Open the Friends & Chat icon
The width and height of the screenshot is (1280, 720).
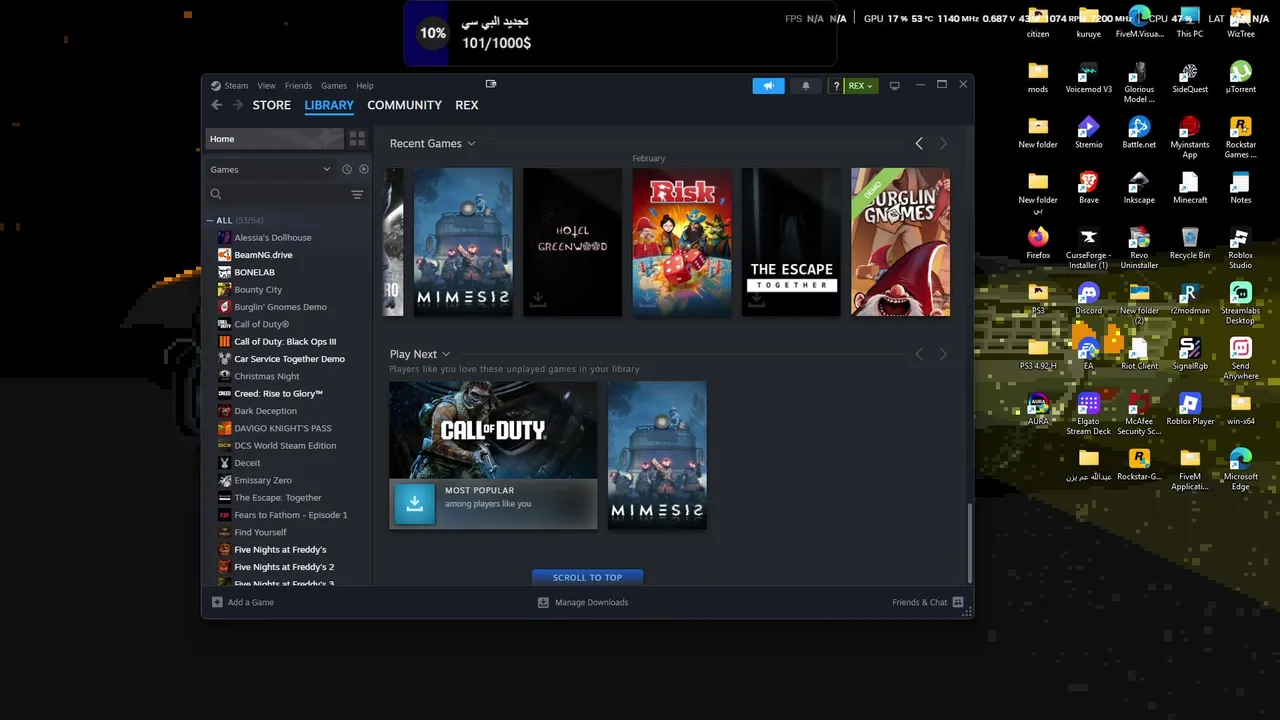pyautogui.click(x=958, y=602)
